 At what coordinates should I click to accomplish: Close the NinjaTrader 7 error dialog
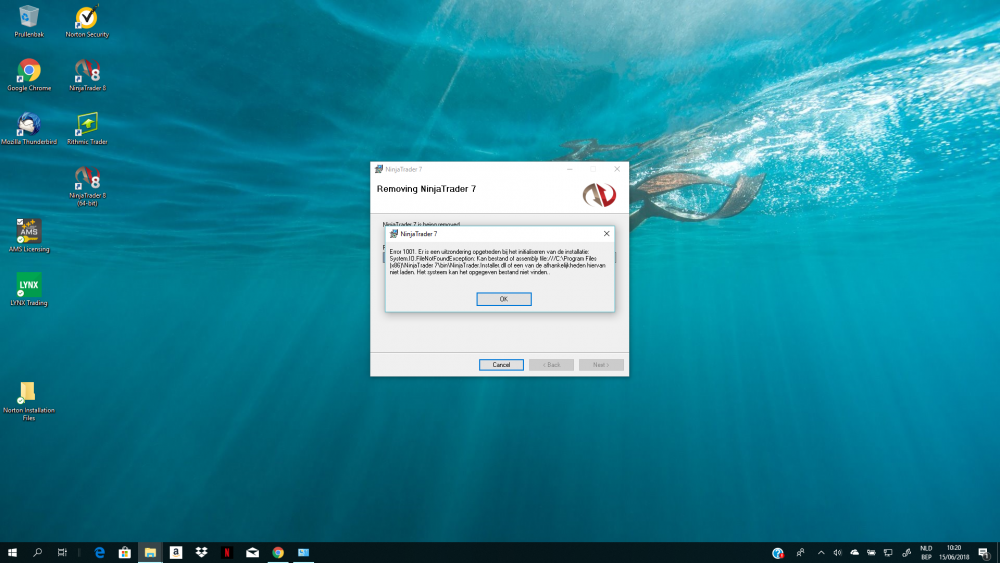606,233
